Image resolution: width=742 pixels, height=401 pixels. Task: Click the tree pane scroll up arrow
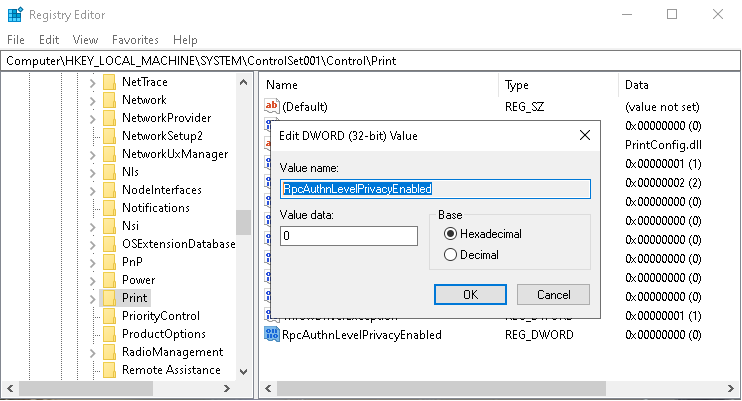[x=243, y=82]
